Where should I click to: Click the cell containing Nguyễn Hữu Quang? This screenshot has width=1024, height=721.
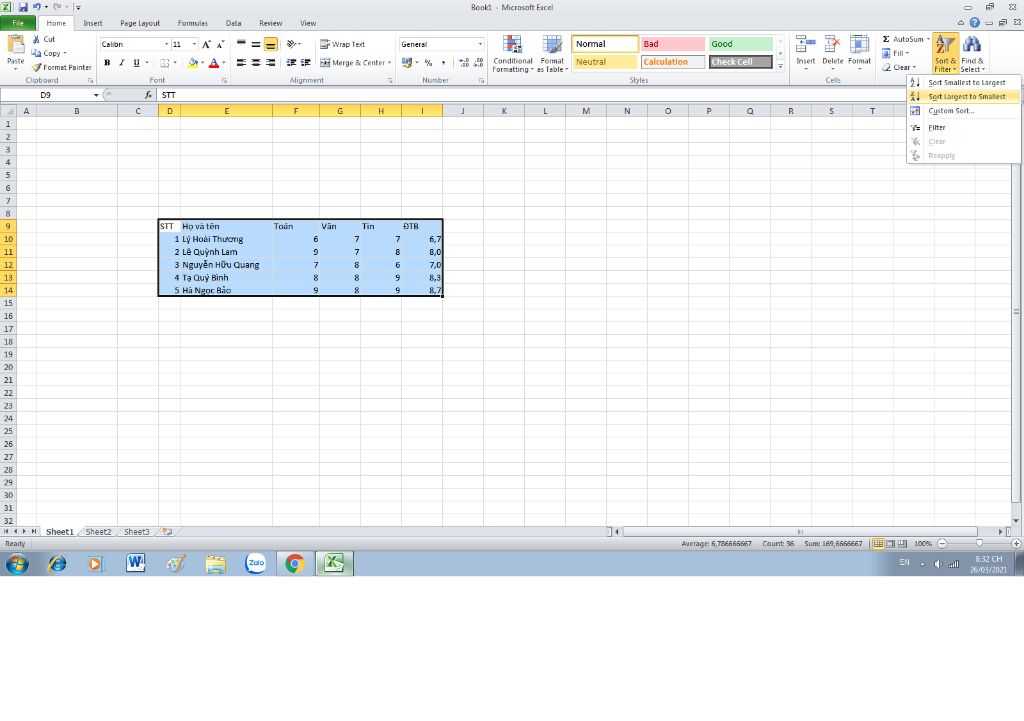point(226,265)
